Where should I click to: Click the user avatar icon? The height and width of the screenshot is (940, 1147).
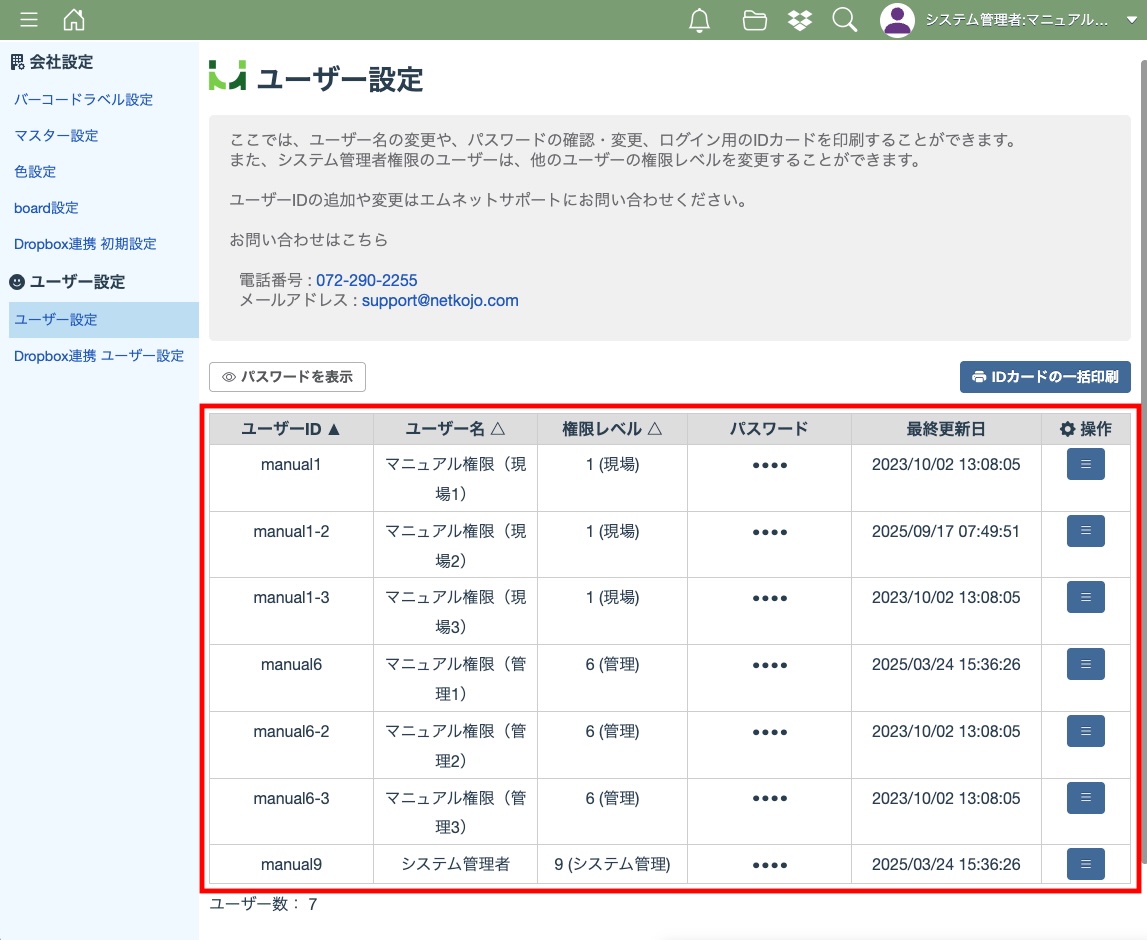[x=897, y=20]
